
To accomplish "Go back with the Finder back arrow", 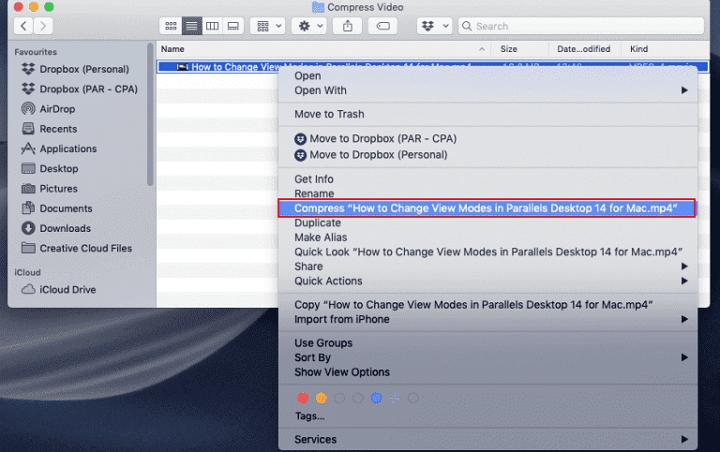I will [x=23, y=26].
